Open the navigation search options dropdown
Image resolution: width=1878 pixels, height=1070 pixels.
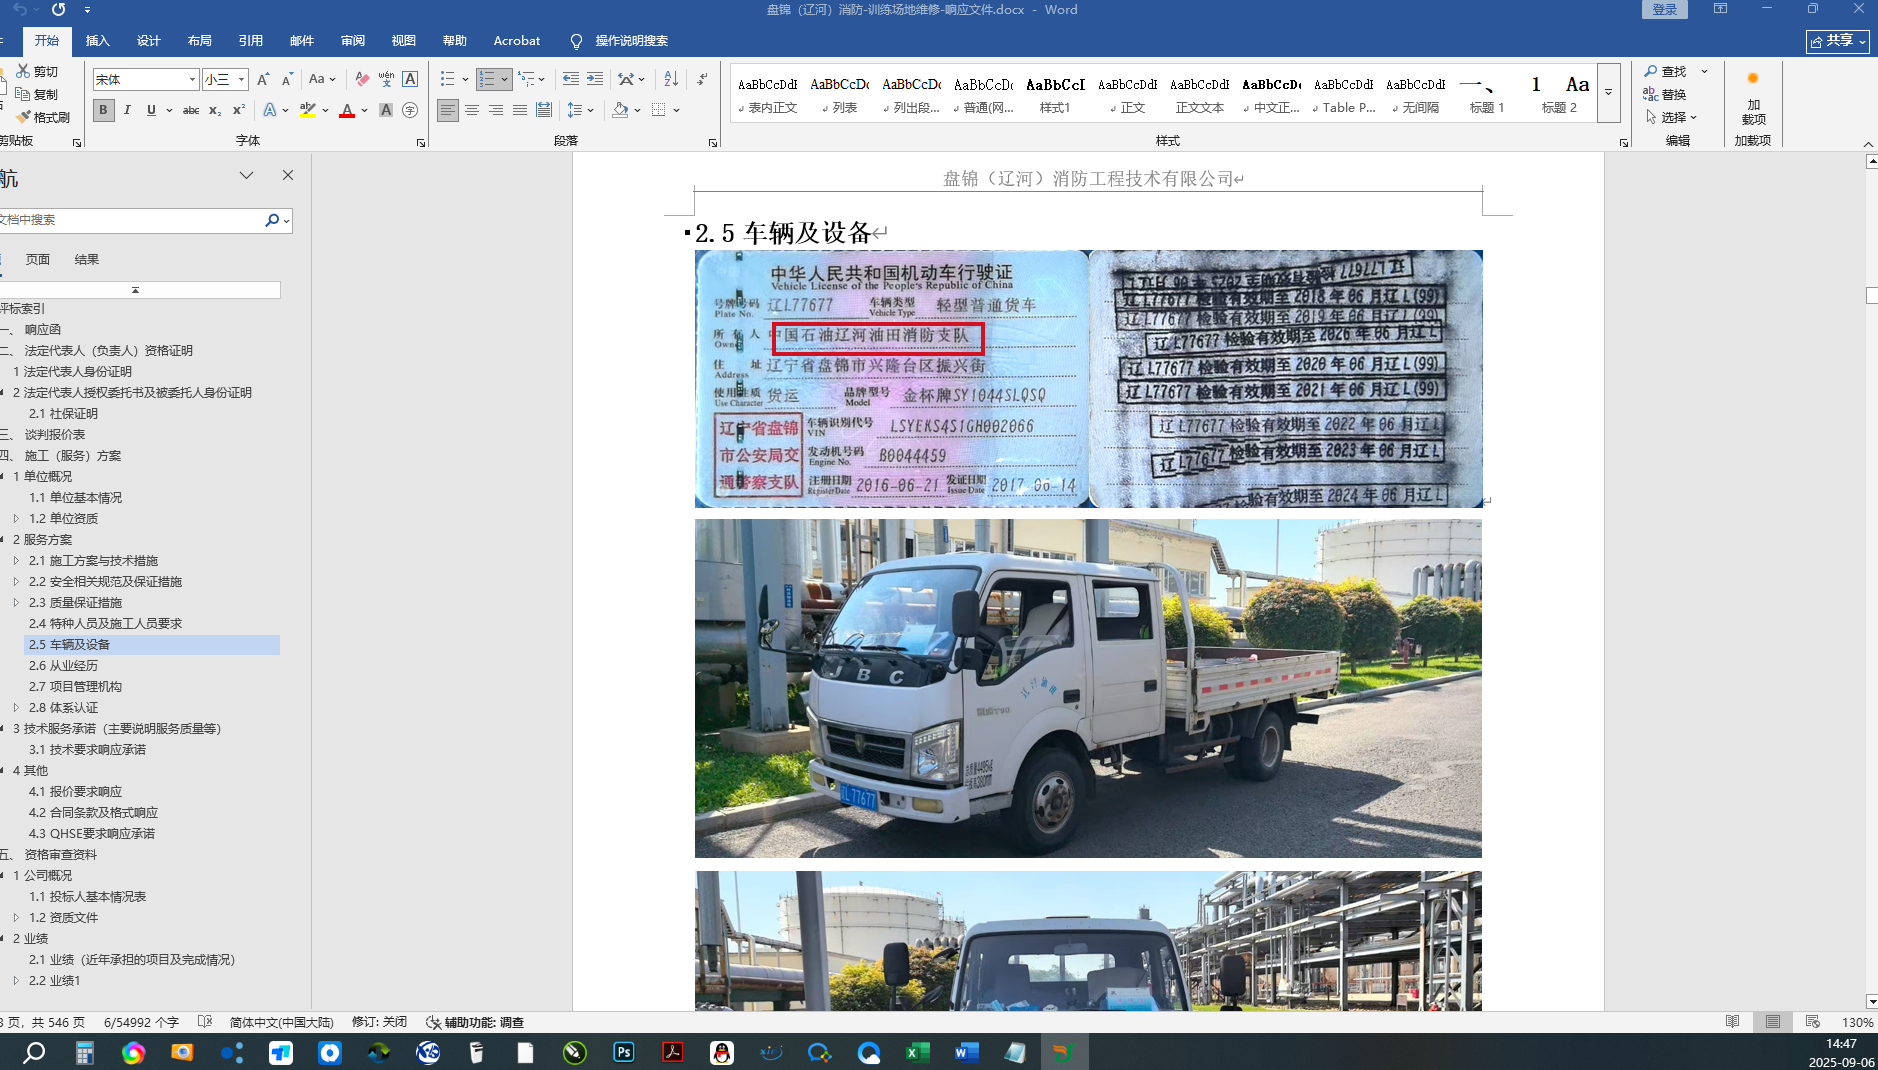(287, 220)
